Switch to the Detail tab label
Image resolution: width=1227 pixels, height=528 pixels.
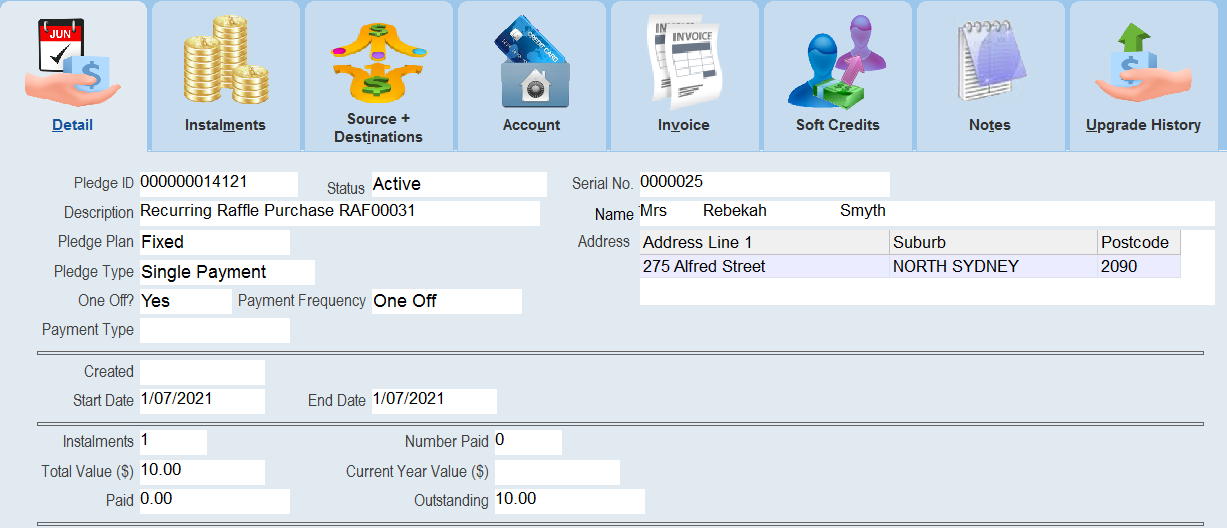[72, 125]
